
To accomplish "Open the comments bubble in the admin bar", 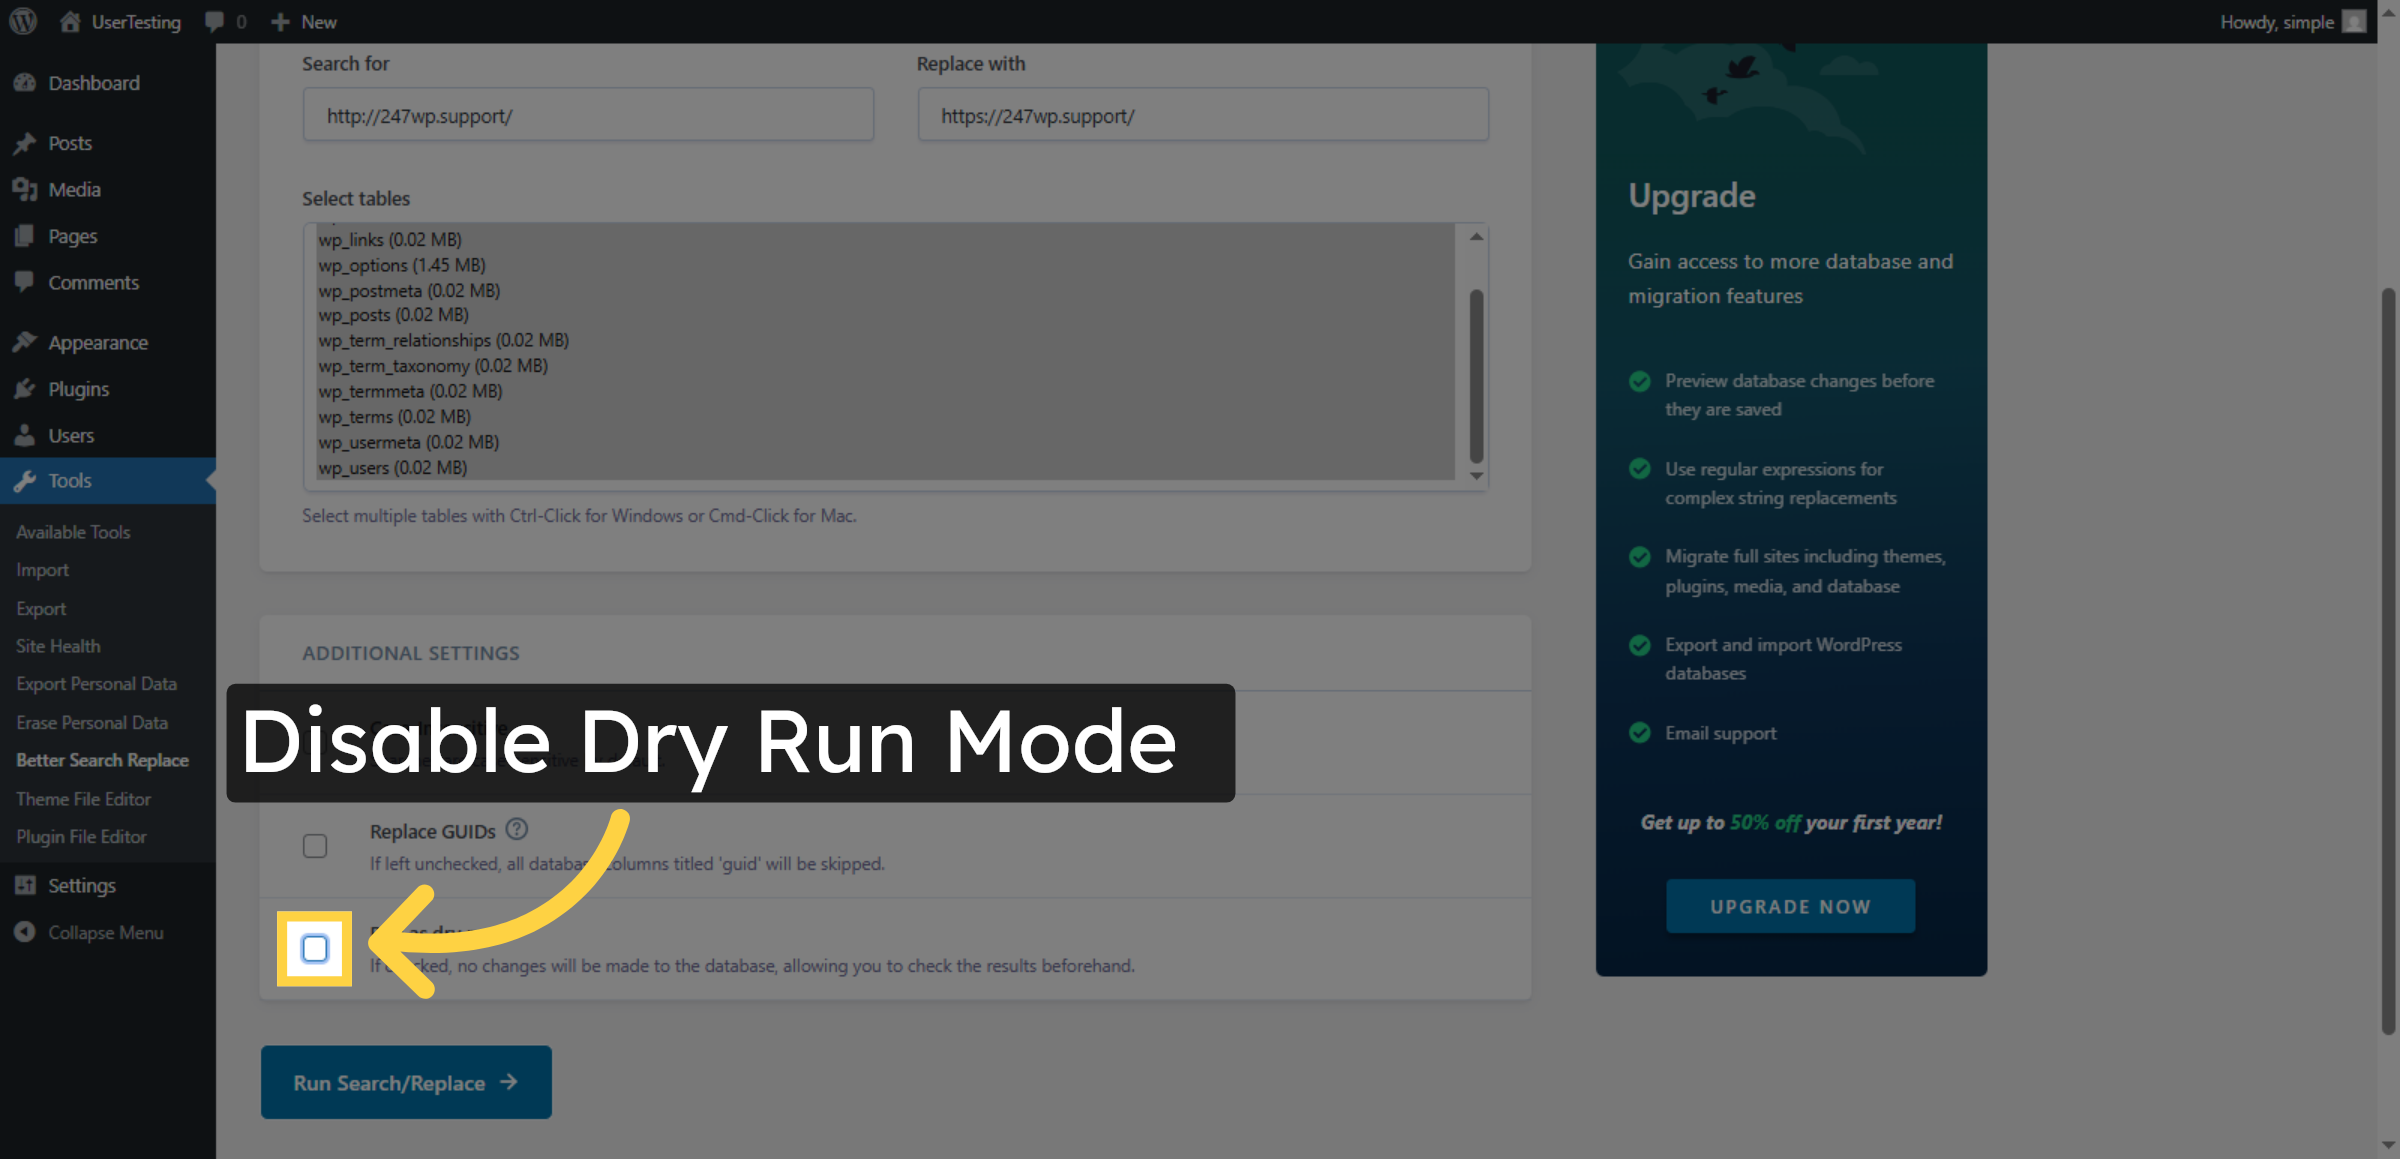I will (213, 21).
